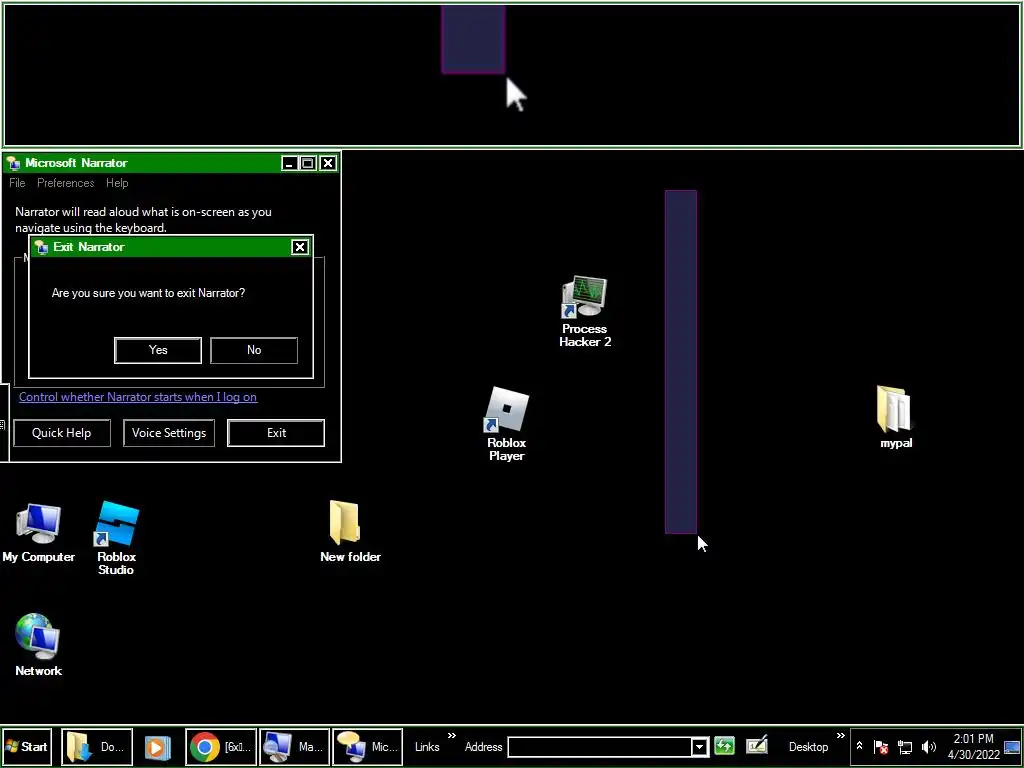Screen dimensions: 1024x768
Task: Select the Network desktop icon
Action: (38, 645)
